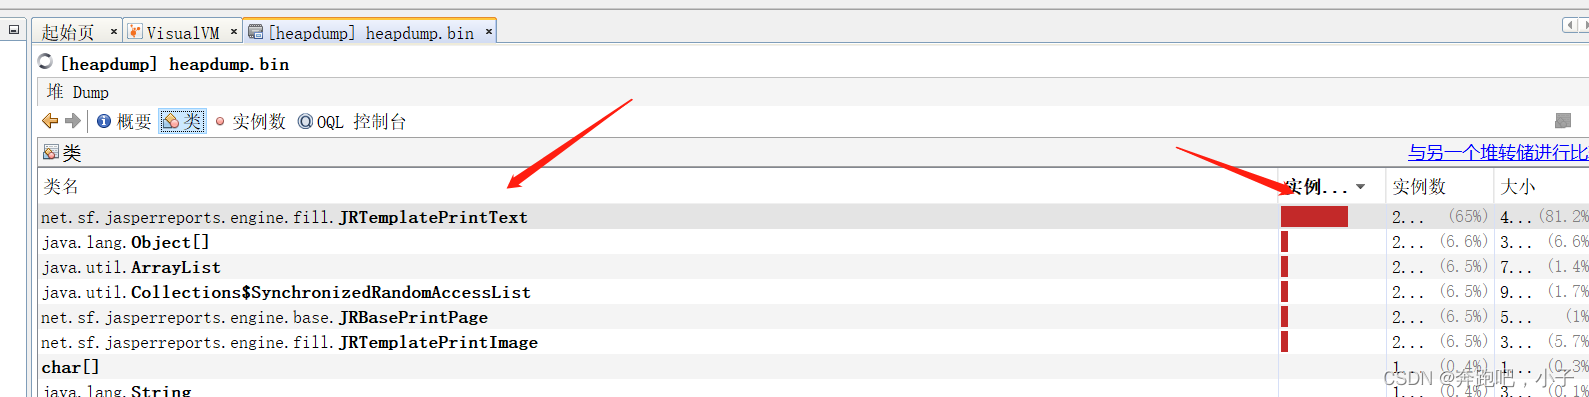Switch to the 起始页 tab
The image size is (1589, 397).
pos(68,32)
